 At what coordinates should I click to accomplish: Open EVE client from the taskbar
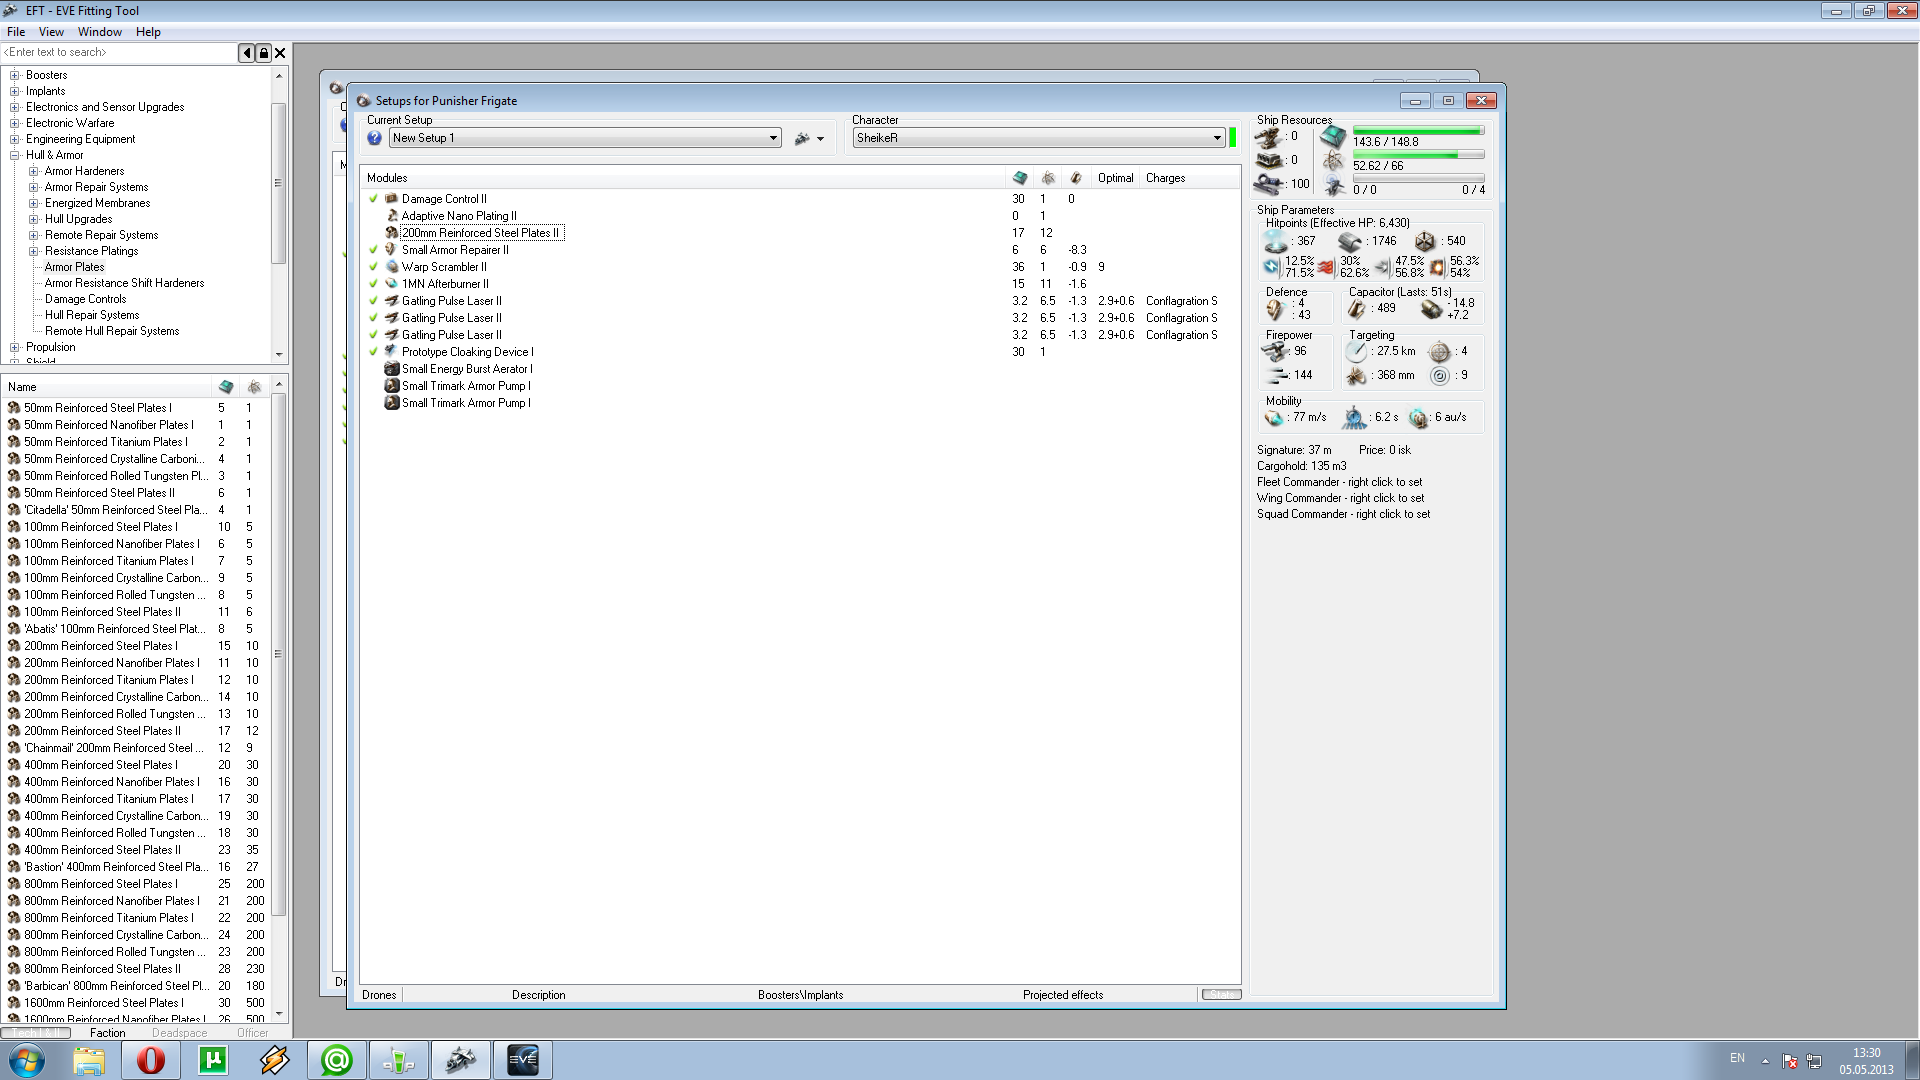522,1060
